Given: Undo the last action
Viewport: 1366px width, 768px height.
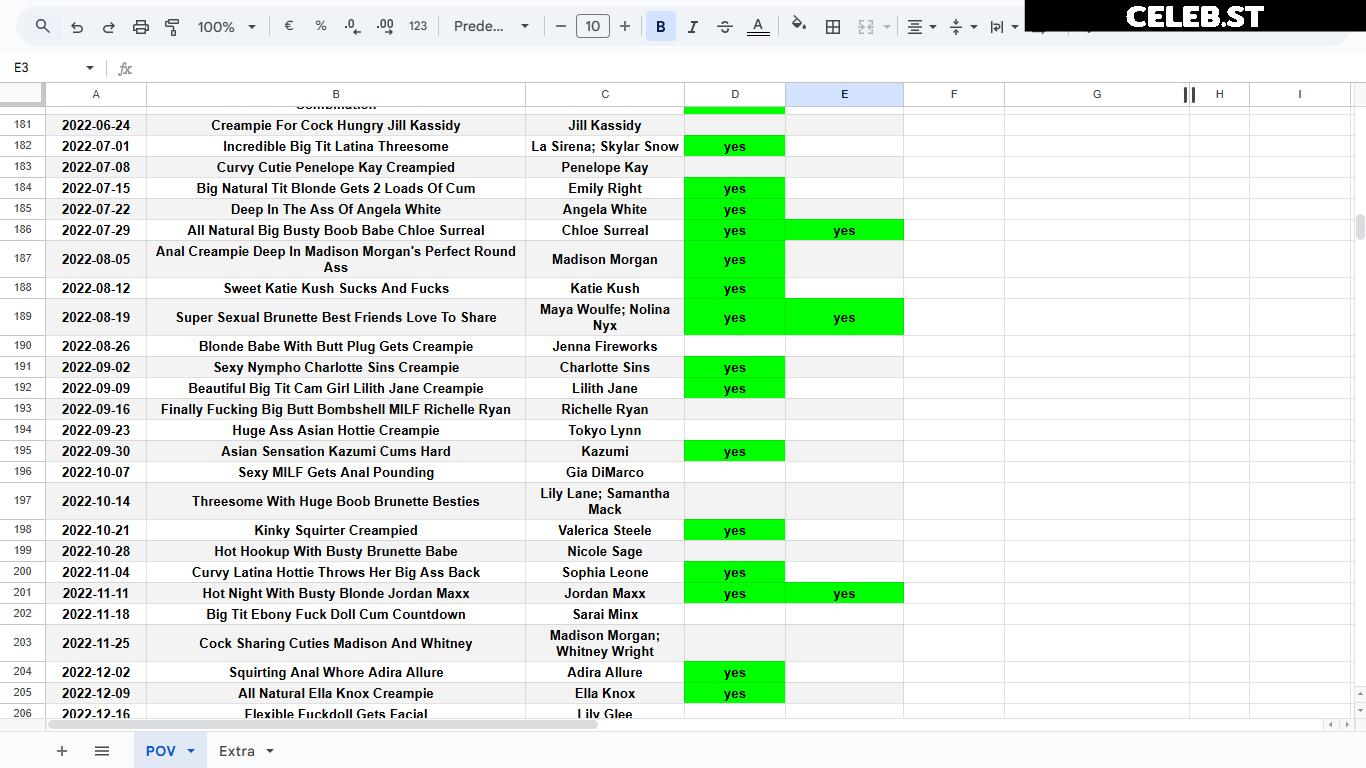Looking at the screenshot, I should pyautogui.click(x=77, y=27).
